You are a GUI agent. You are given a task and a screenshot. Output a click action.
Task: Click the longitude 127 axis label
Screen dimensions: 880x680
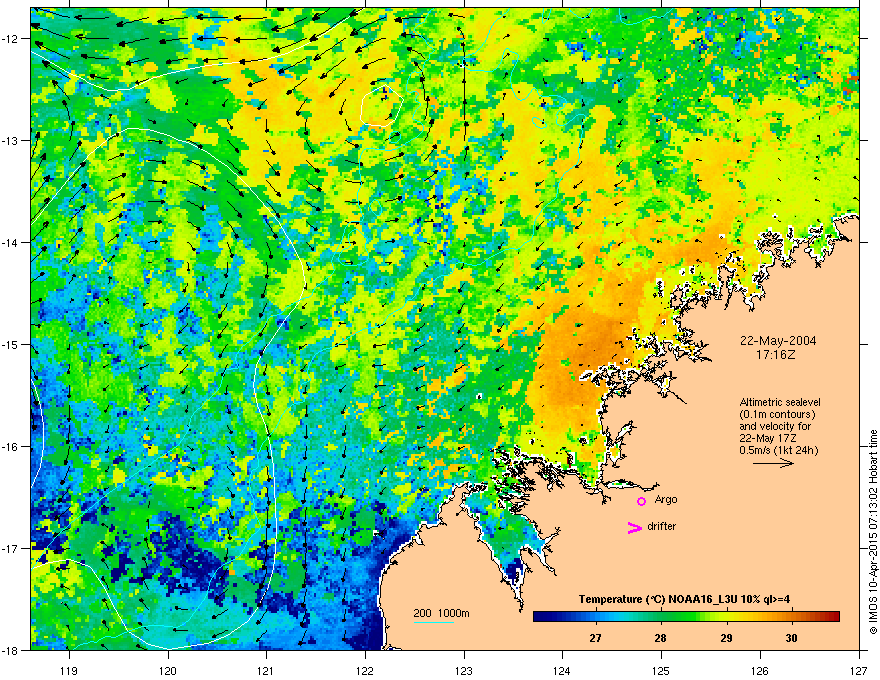[x=859, y=670]
